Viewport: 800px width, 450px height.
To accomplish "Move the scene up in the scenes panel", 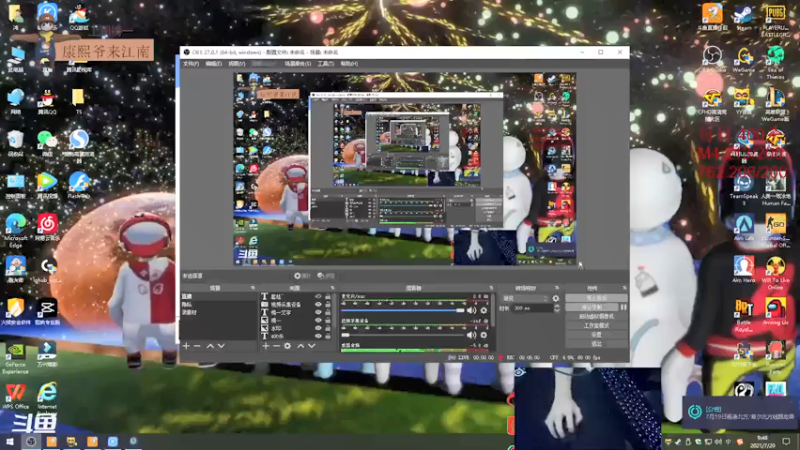I will (210, 346).
